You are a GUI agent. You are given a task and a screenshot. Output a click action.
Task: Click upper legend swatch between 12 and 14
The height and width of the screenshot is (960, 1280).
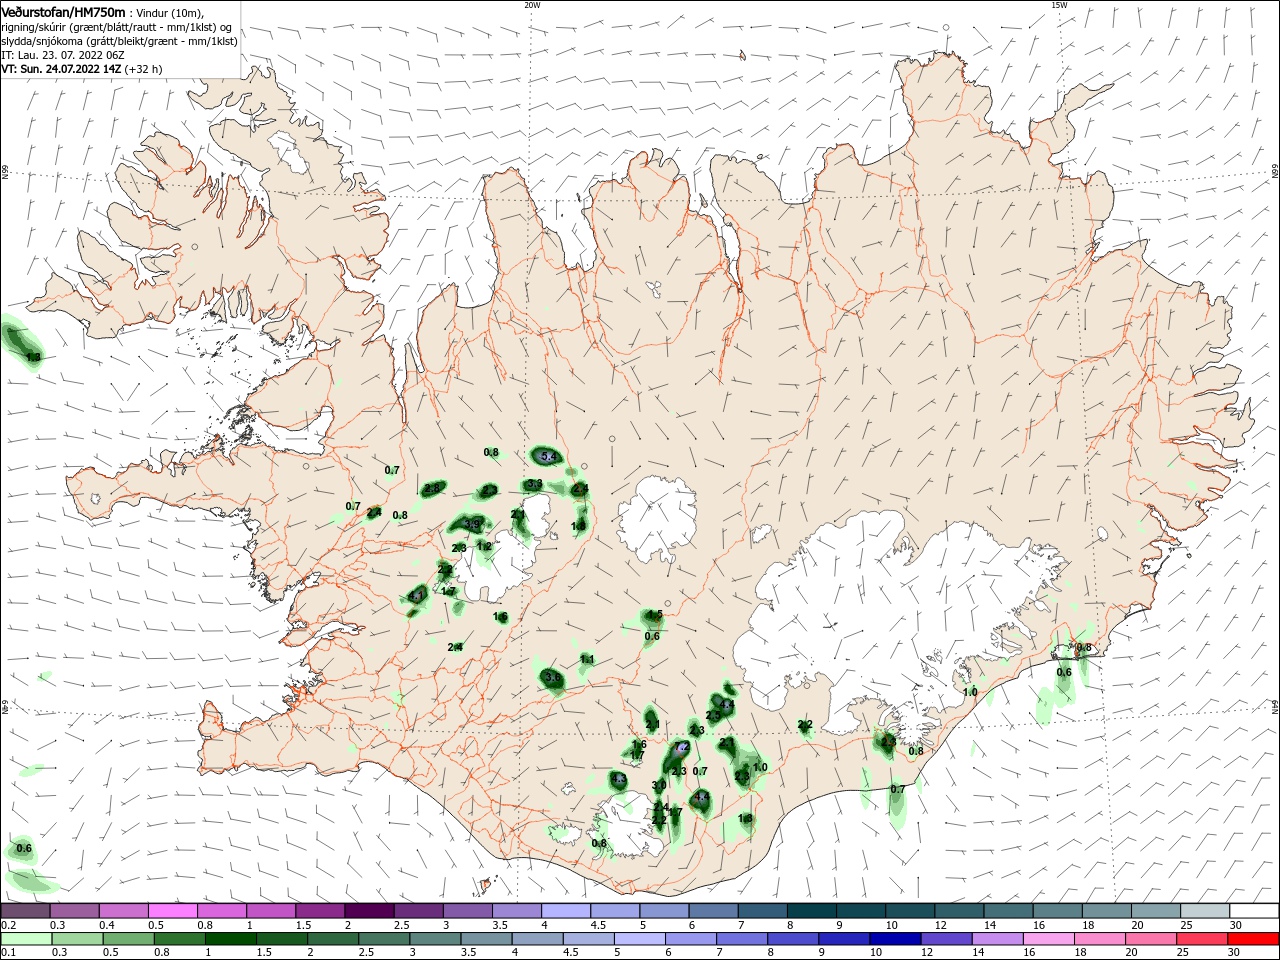coord(960,910)
